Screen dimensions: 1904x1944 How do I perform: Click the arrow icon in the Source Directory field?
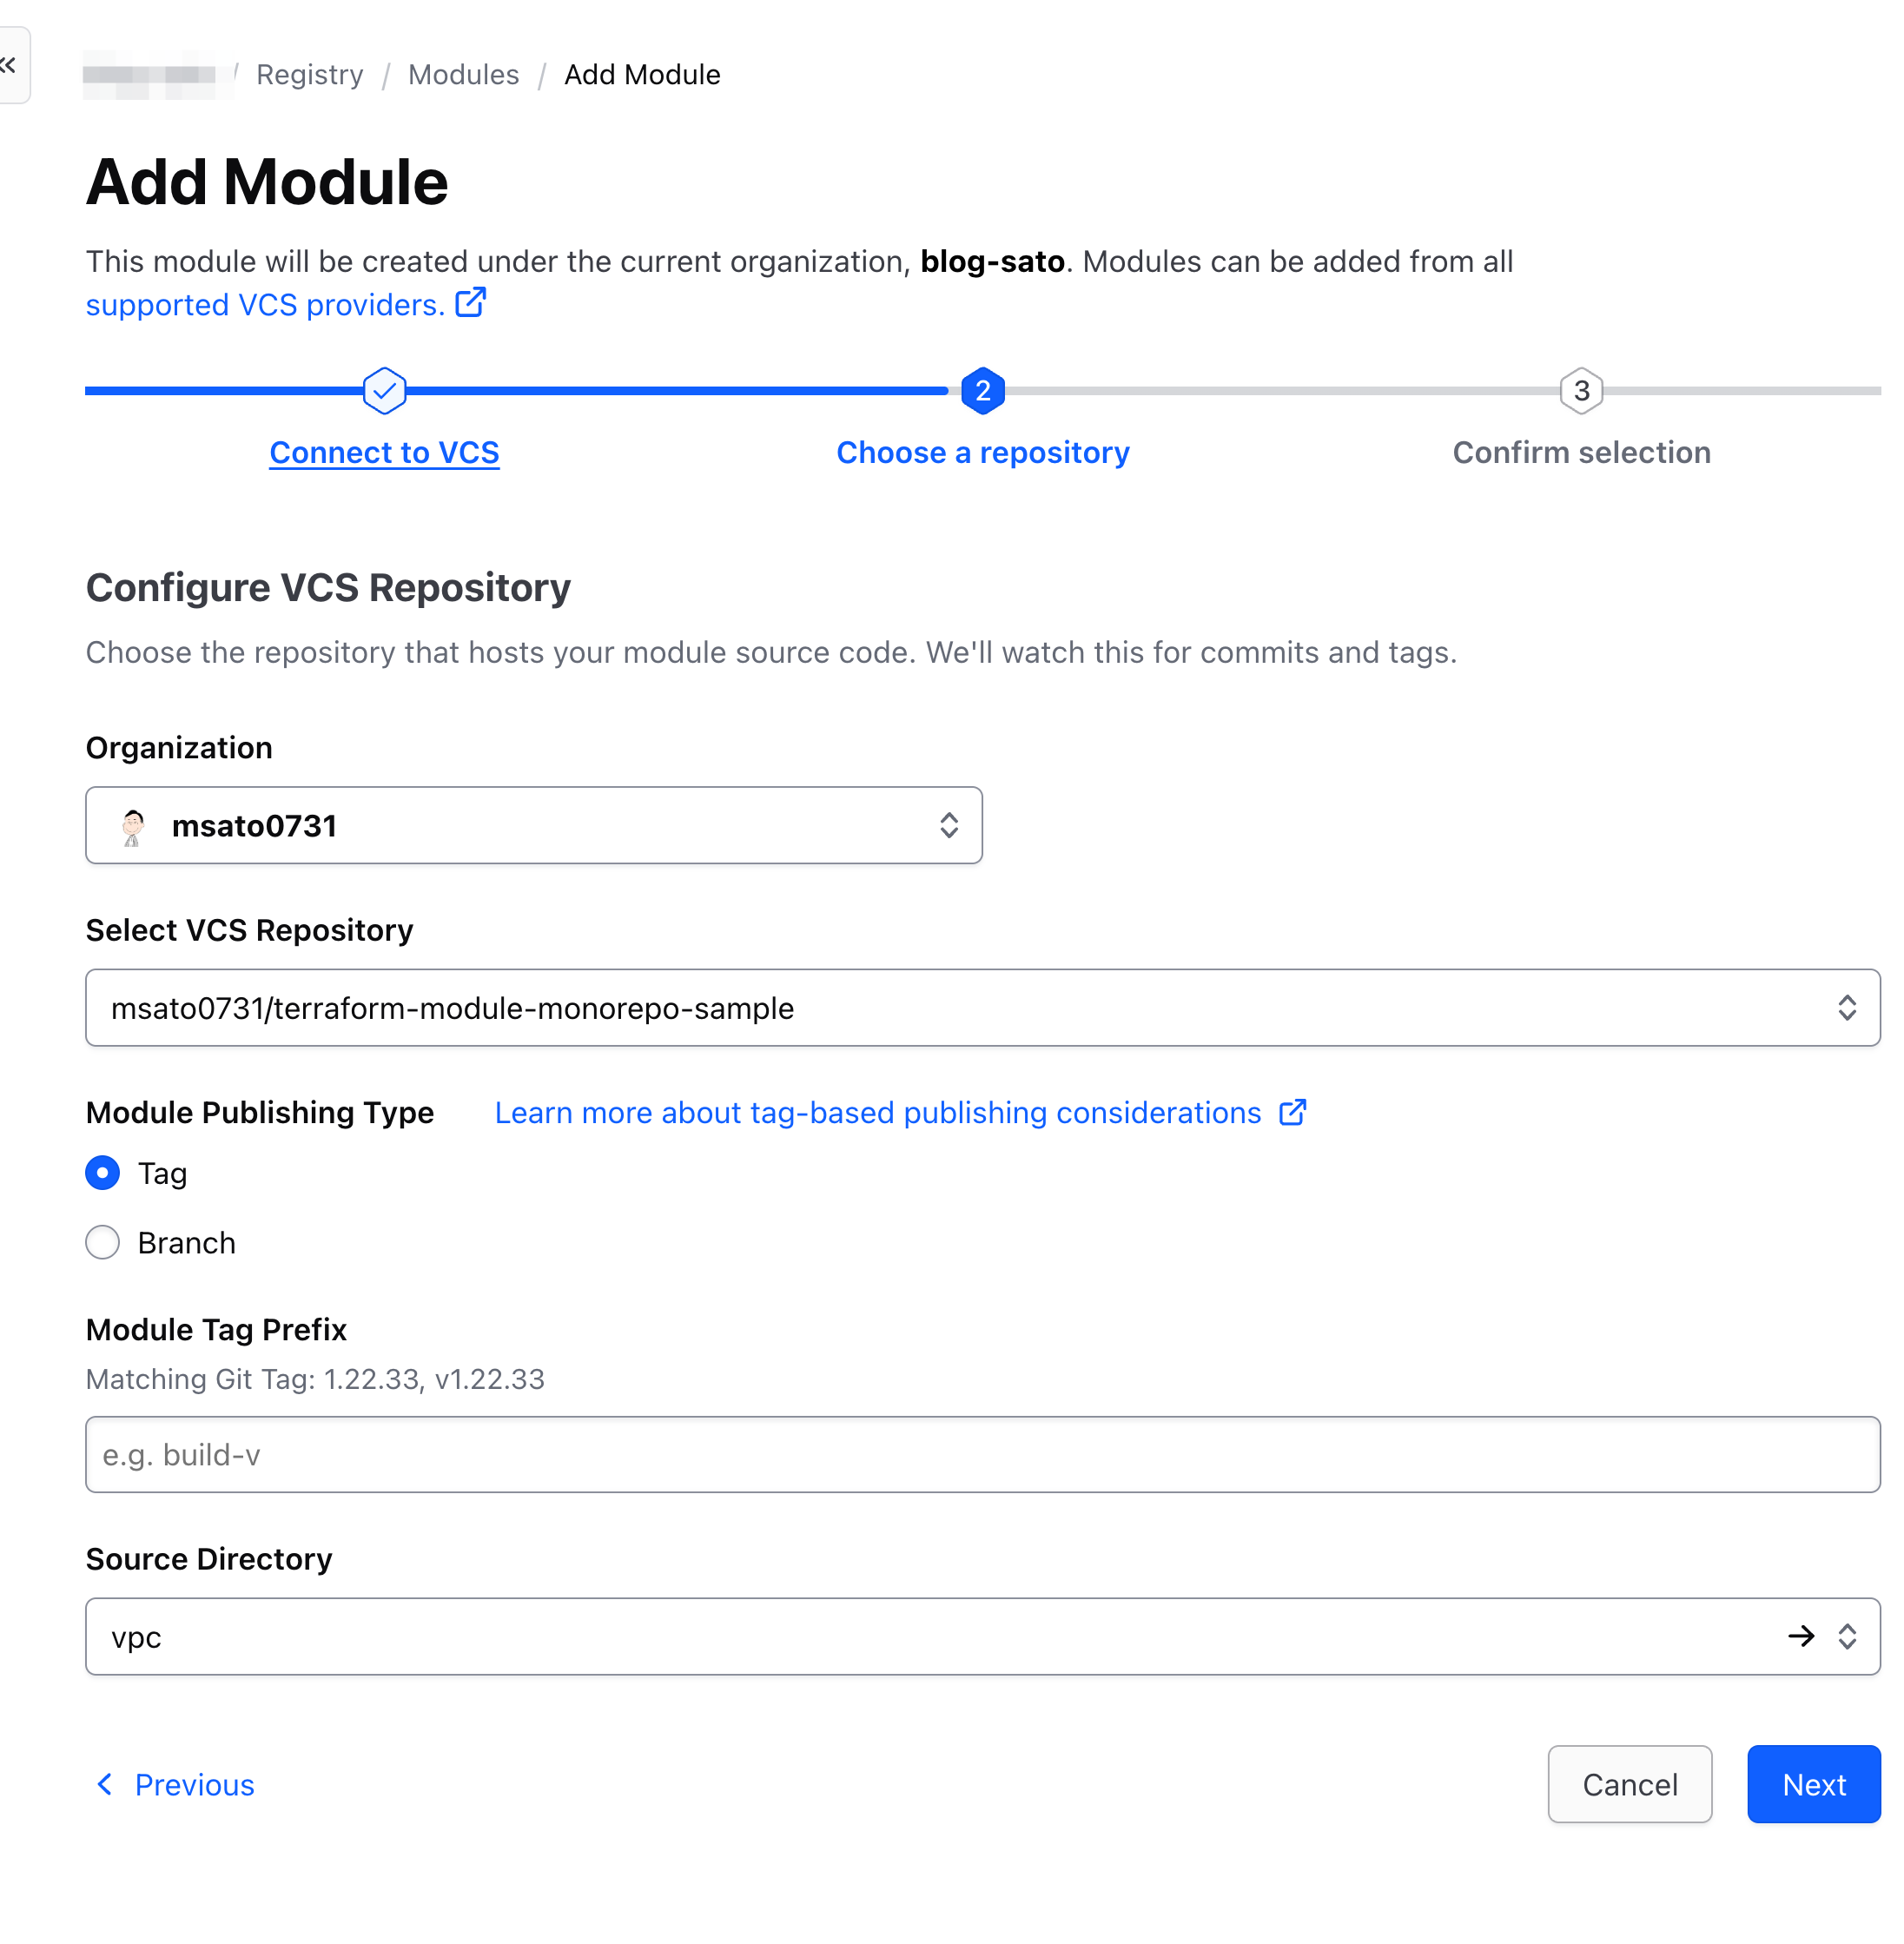[1801, 1636]
